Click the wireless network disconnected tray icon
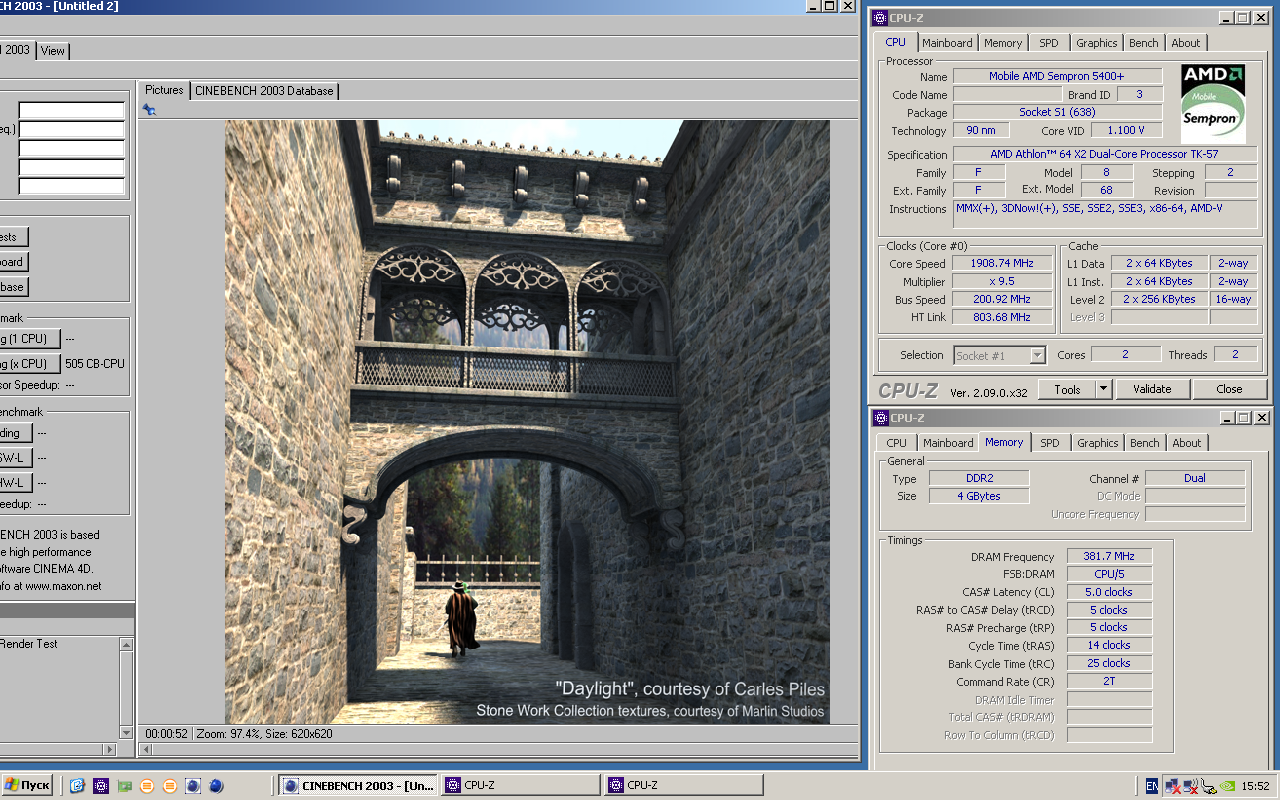The height and width of the screenshot is (800, 1280). tap(1190, 786)
